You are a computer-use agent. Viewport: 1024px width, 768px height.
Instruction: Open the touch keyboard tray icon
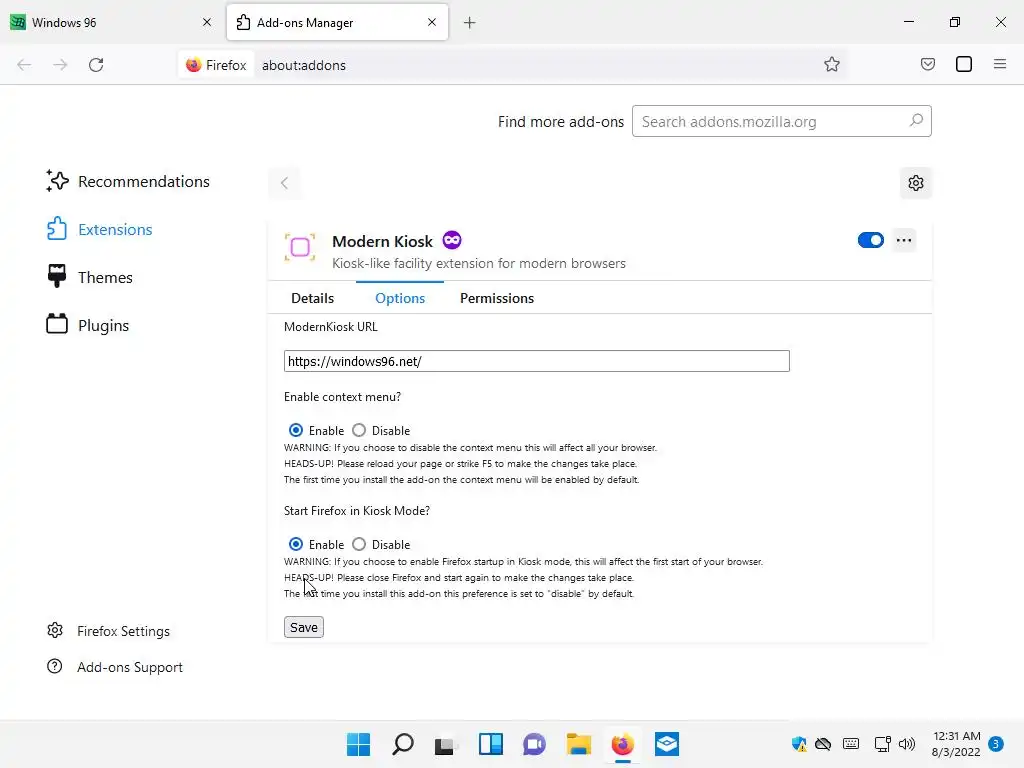pyautogui.click(x=851, y=743)
